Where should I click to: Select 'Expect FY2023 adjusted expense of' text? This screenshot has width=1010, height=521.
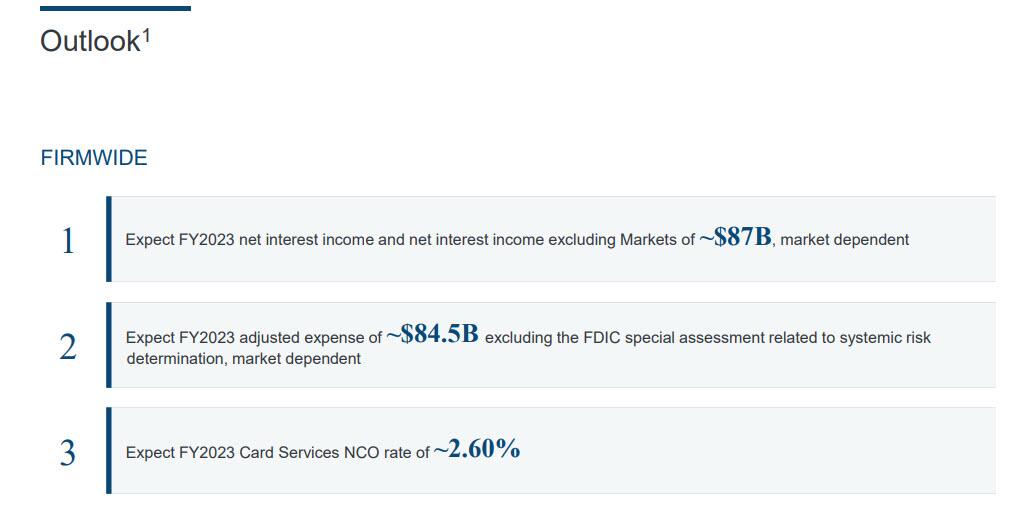(254, 338)
